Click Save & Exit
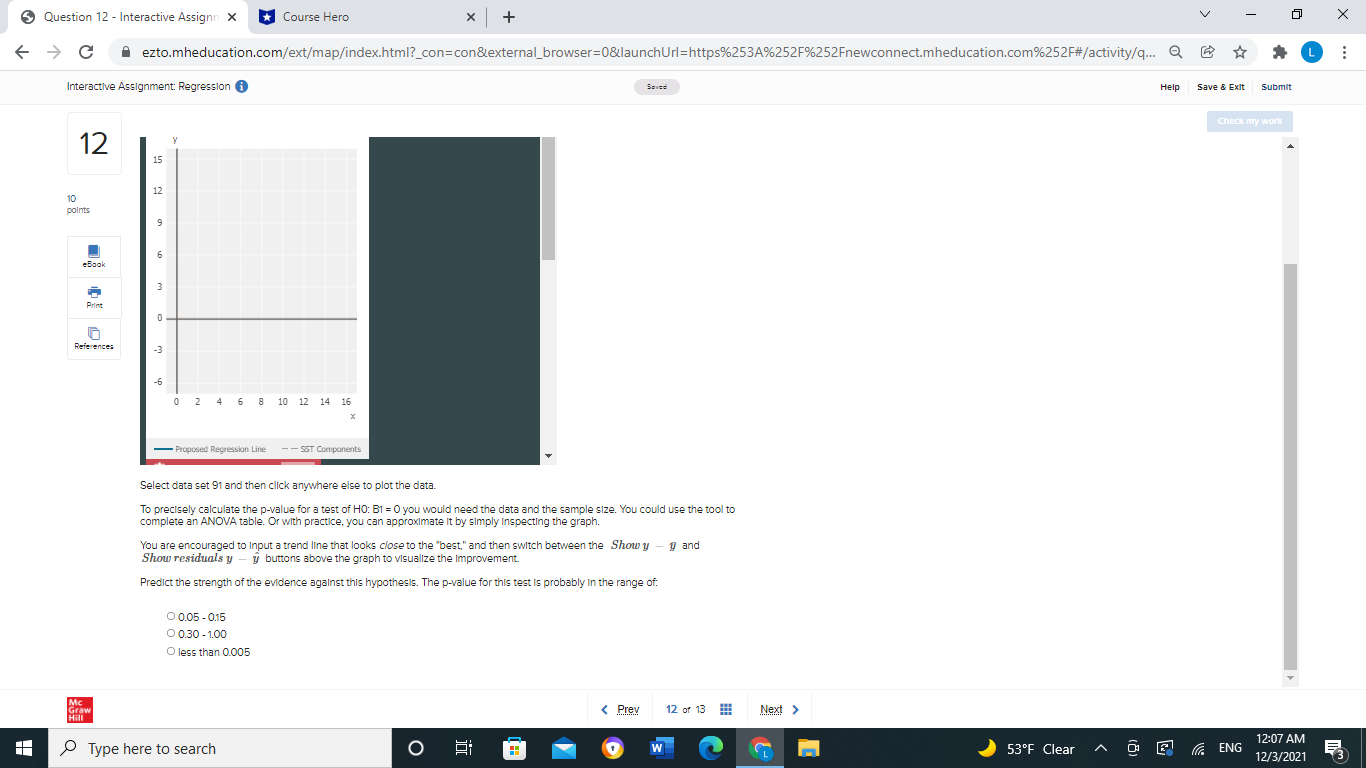Image resolution: width=1366 pixels, height=768 pixels. click(1220, 87)
